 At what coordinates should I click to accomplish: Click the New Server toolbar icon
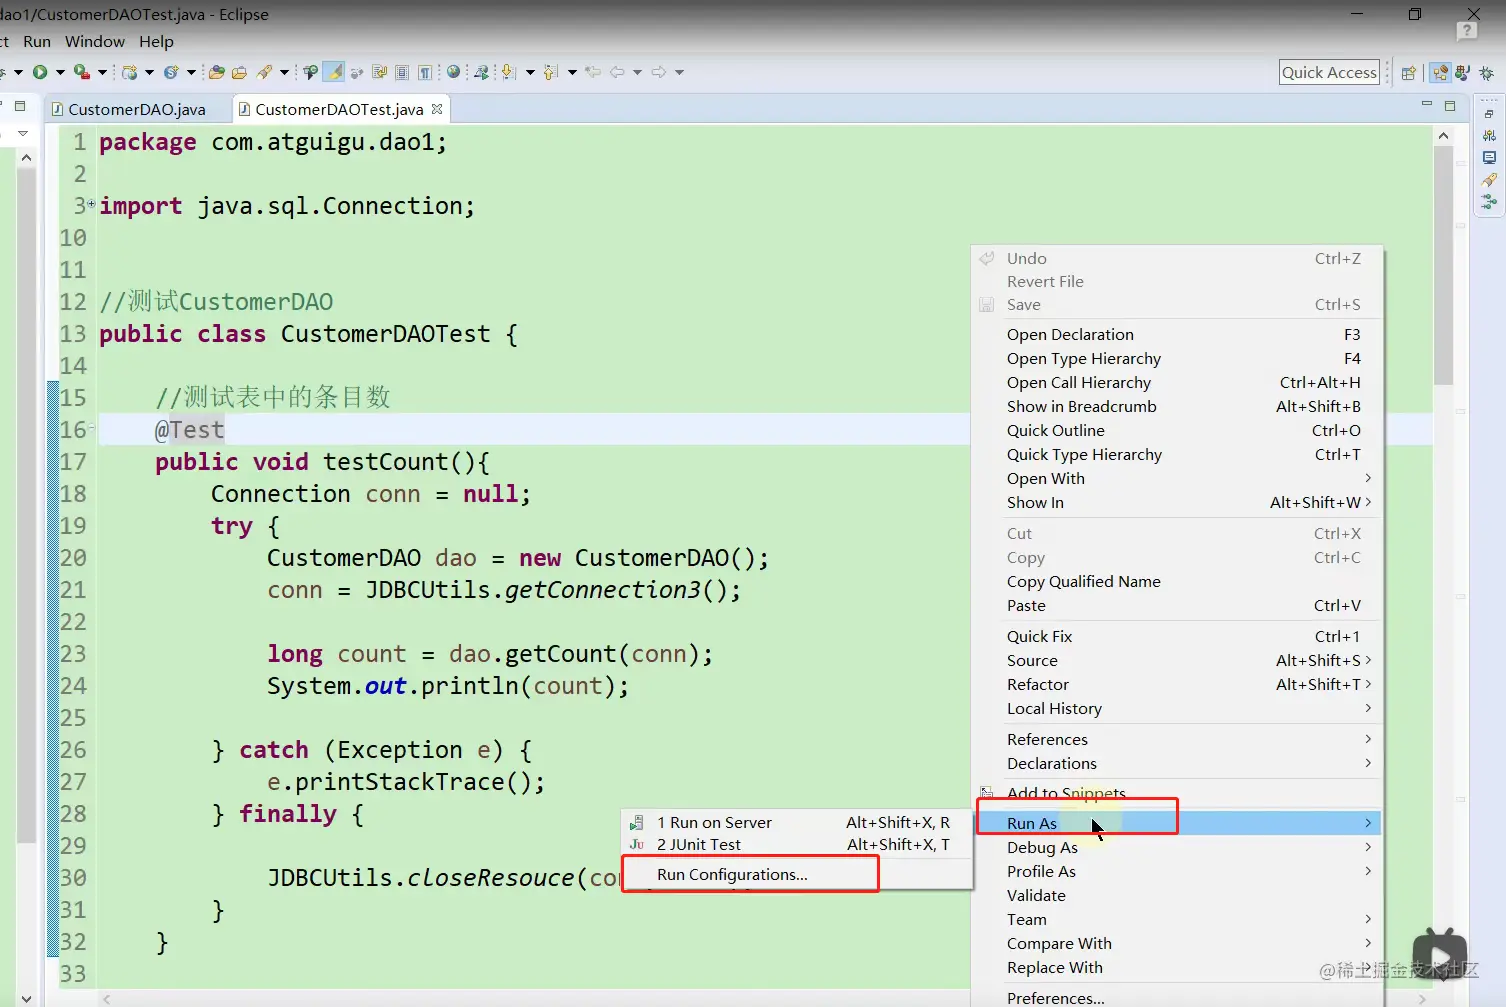[x=129, y=72]
